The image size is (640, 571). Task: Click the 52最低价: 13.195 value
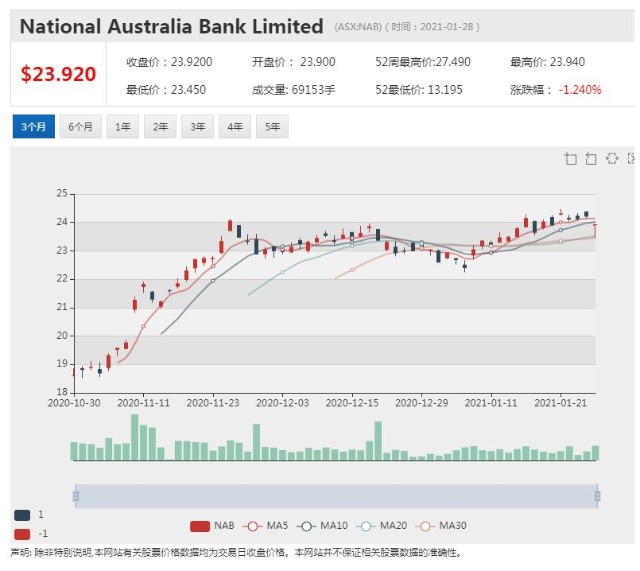419,90
